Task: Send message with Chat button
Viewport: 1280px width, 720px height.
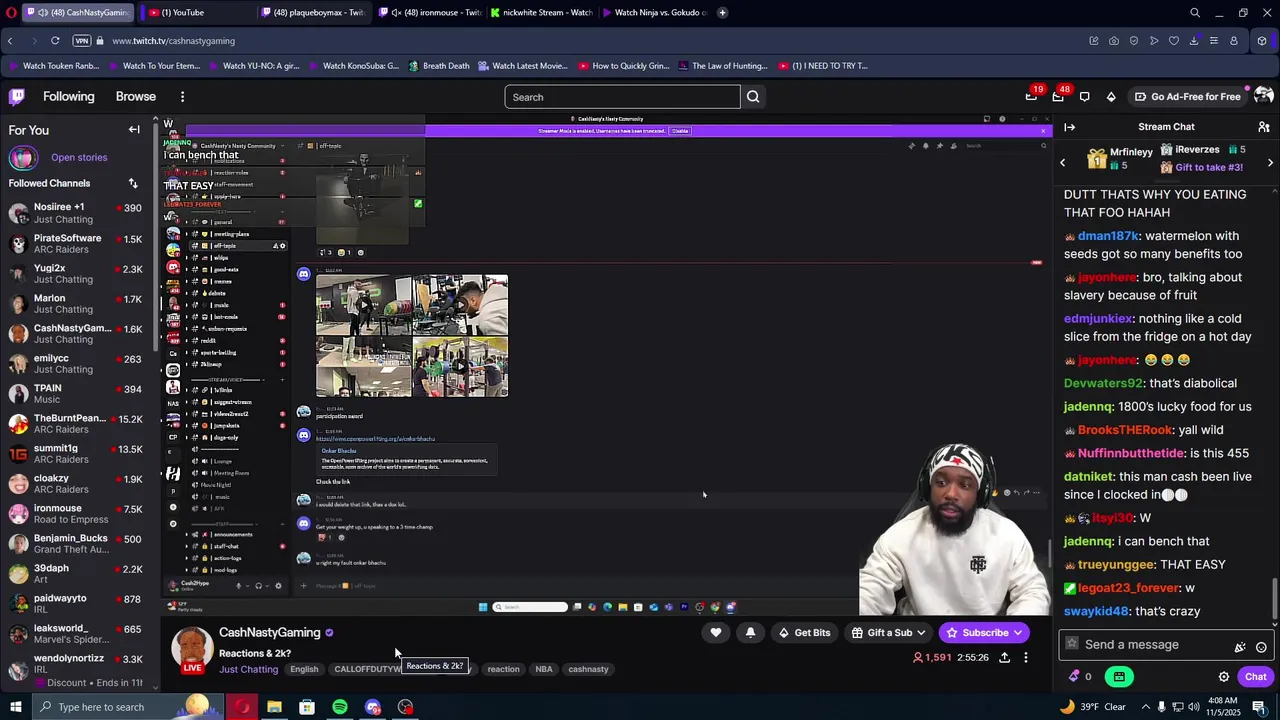Action: pos(1256,677)
